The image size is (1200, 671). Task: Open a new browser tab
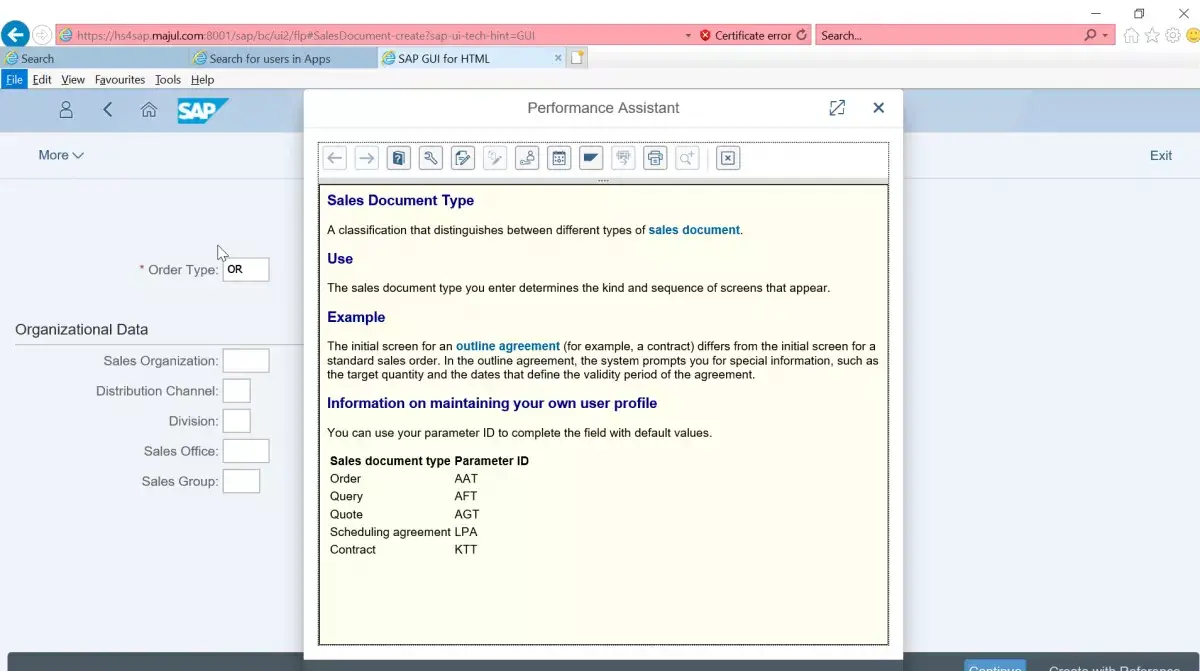(x=577, y=58)
